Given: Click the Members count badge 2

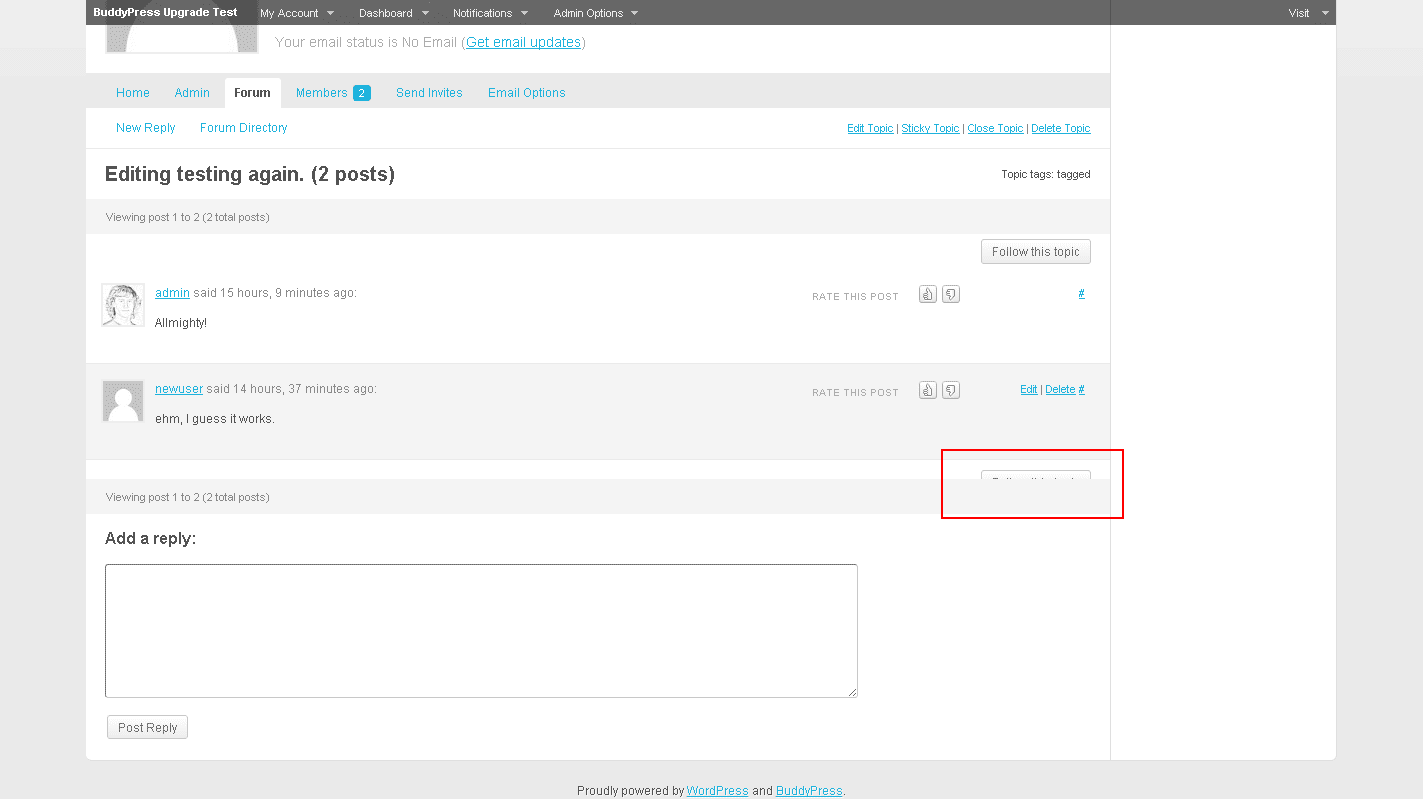Looking at the screenshot, I should tap(361, 93).
